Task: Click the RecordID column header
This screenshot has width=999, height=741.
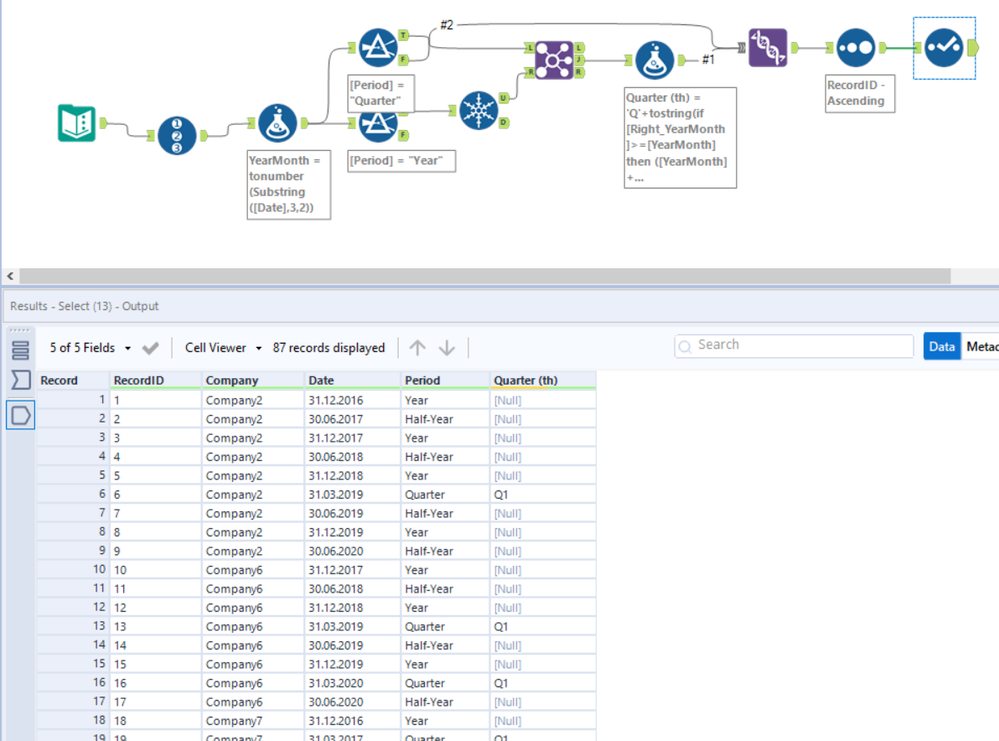Action: pyautogui.click(x=156, y=380)
